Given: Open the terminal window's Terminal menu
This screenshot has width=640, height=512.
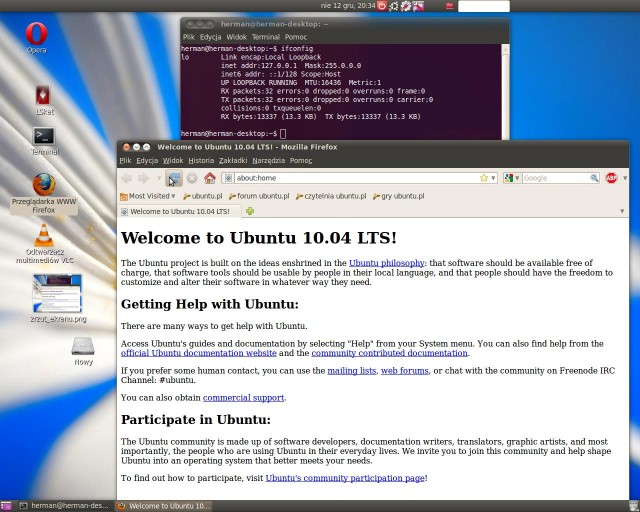Looking at the screenshot, I should coord(266,37).
